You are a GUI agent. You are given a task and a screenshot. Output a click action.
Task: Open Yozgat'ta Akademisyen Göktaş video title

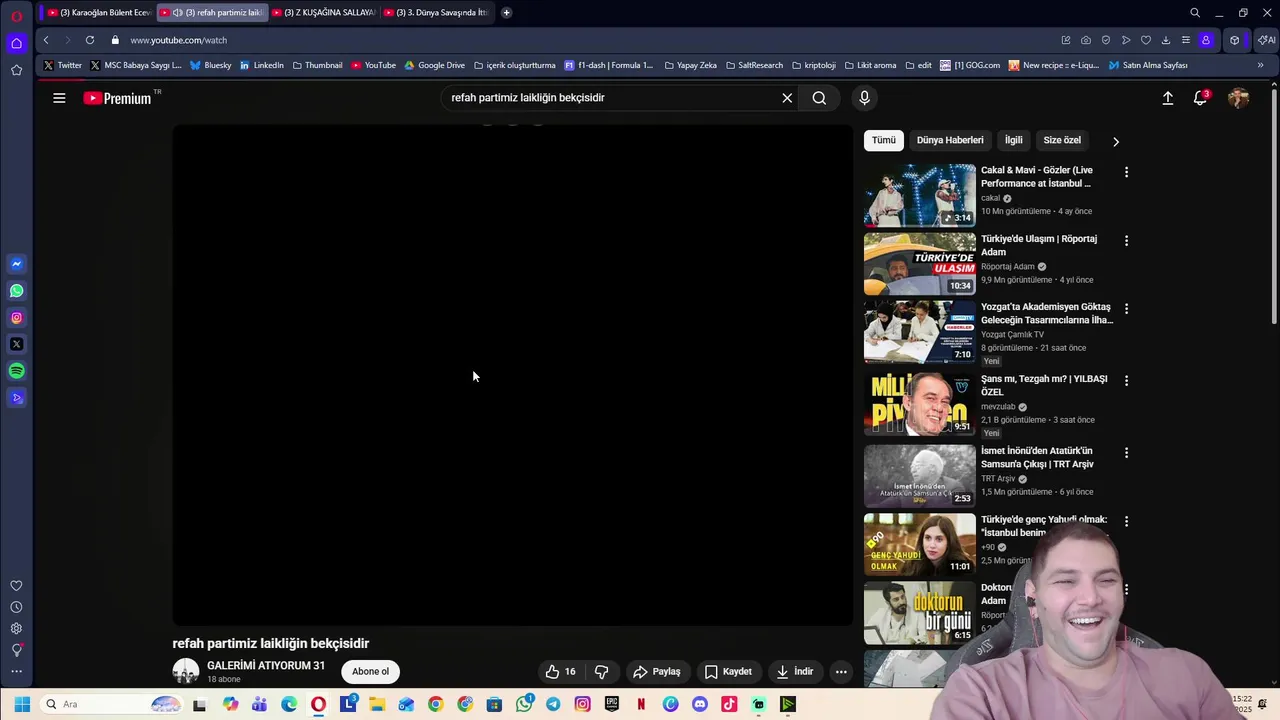1047,313
